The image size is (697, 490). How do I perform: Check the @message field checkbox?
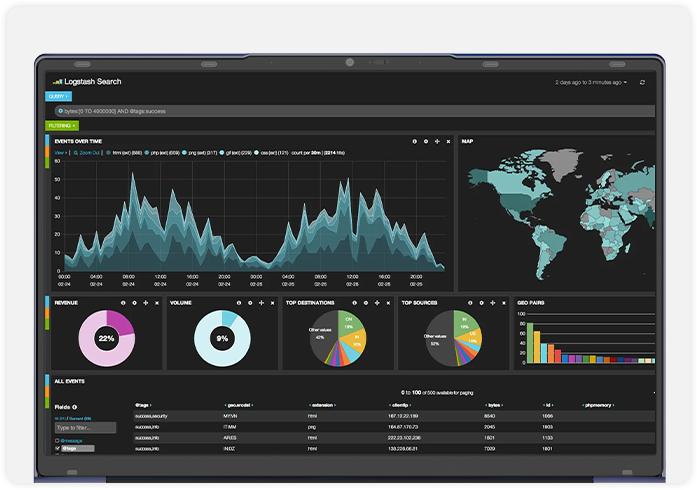(x=57, y=440)
